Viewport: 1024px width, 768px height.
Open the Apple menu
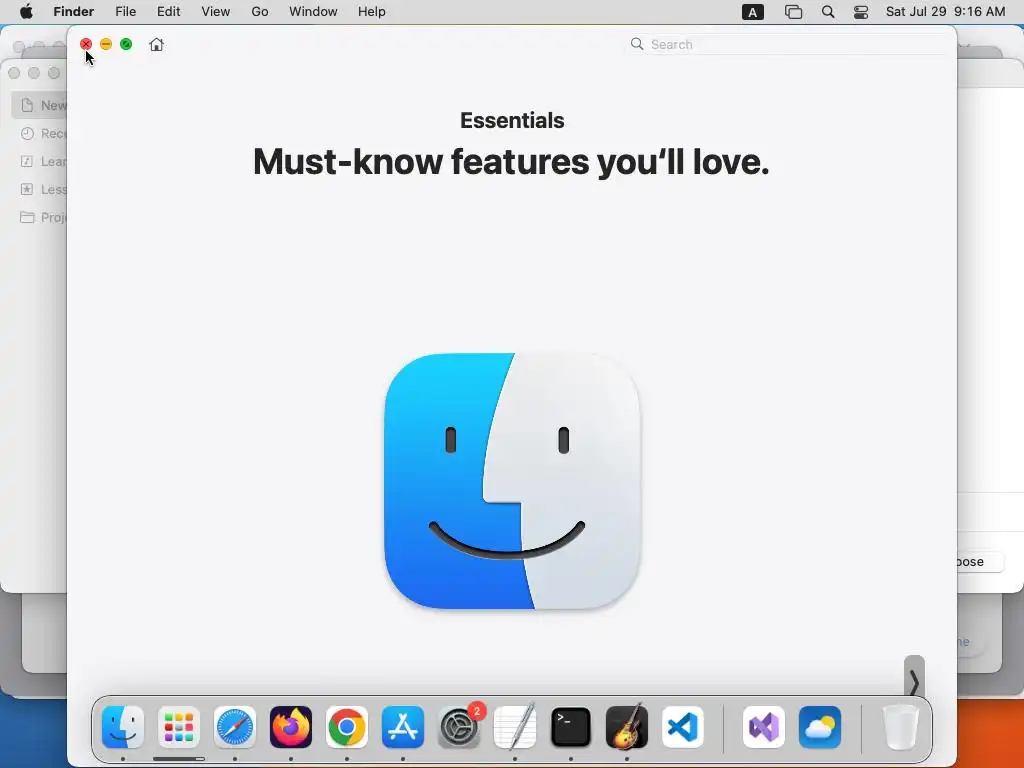tap(26, 12)
